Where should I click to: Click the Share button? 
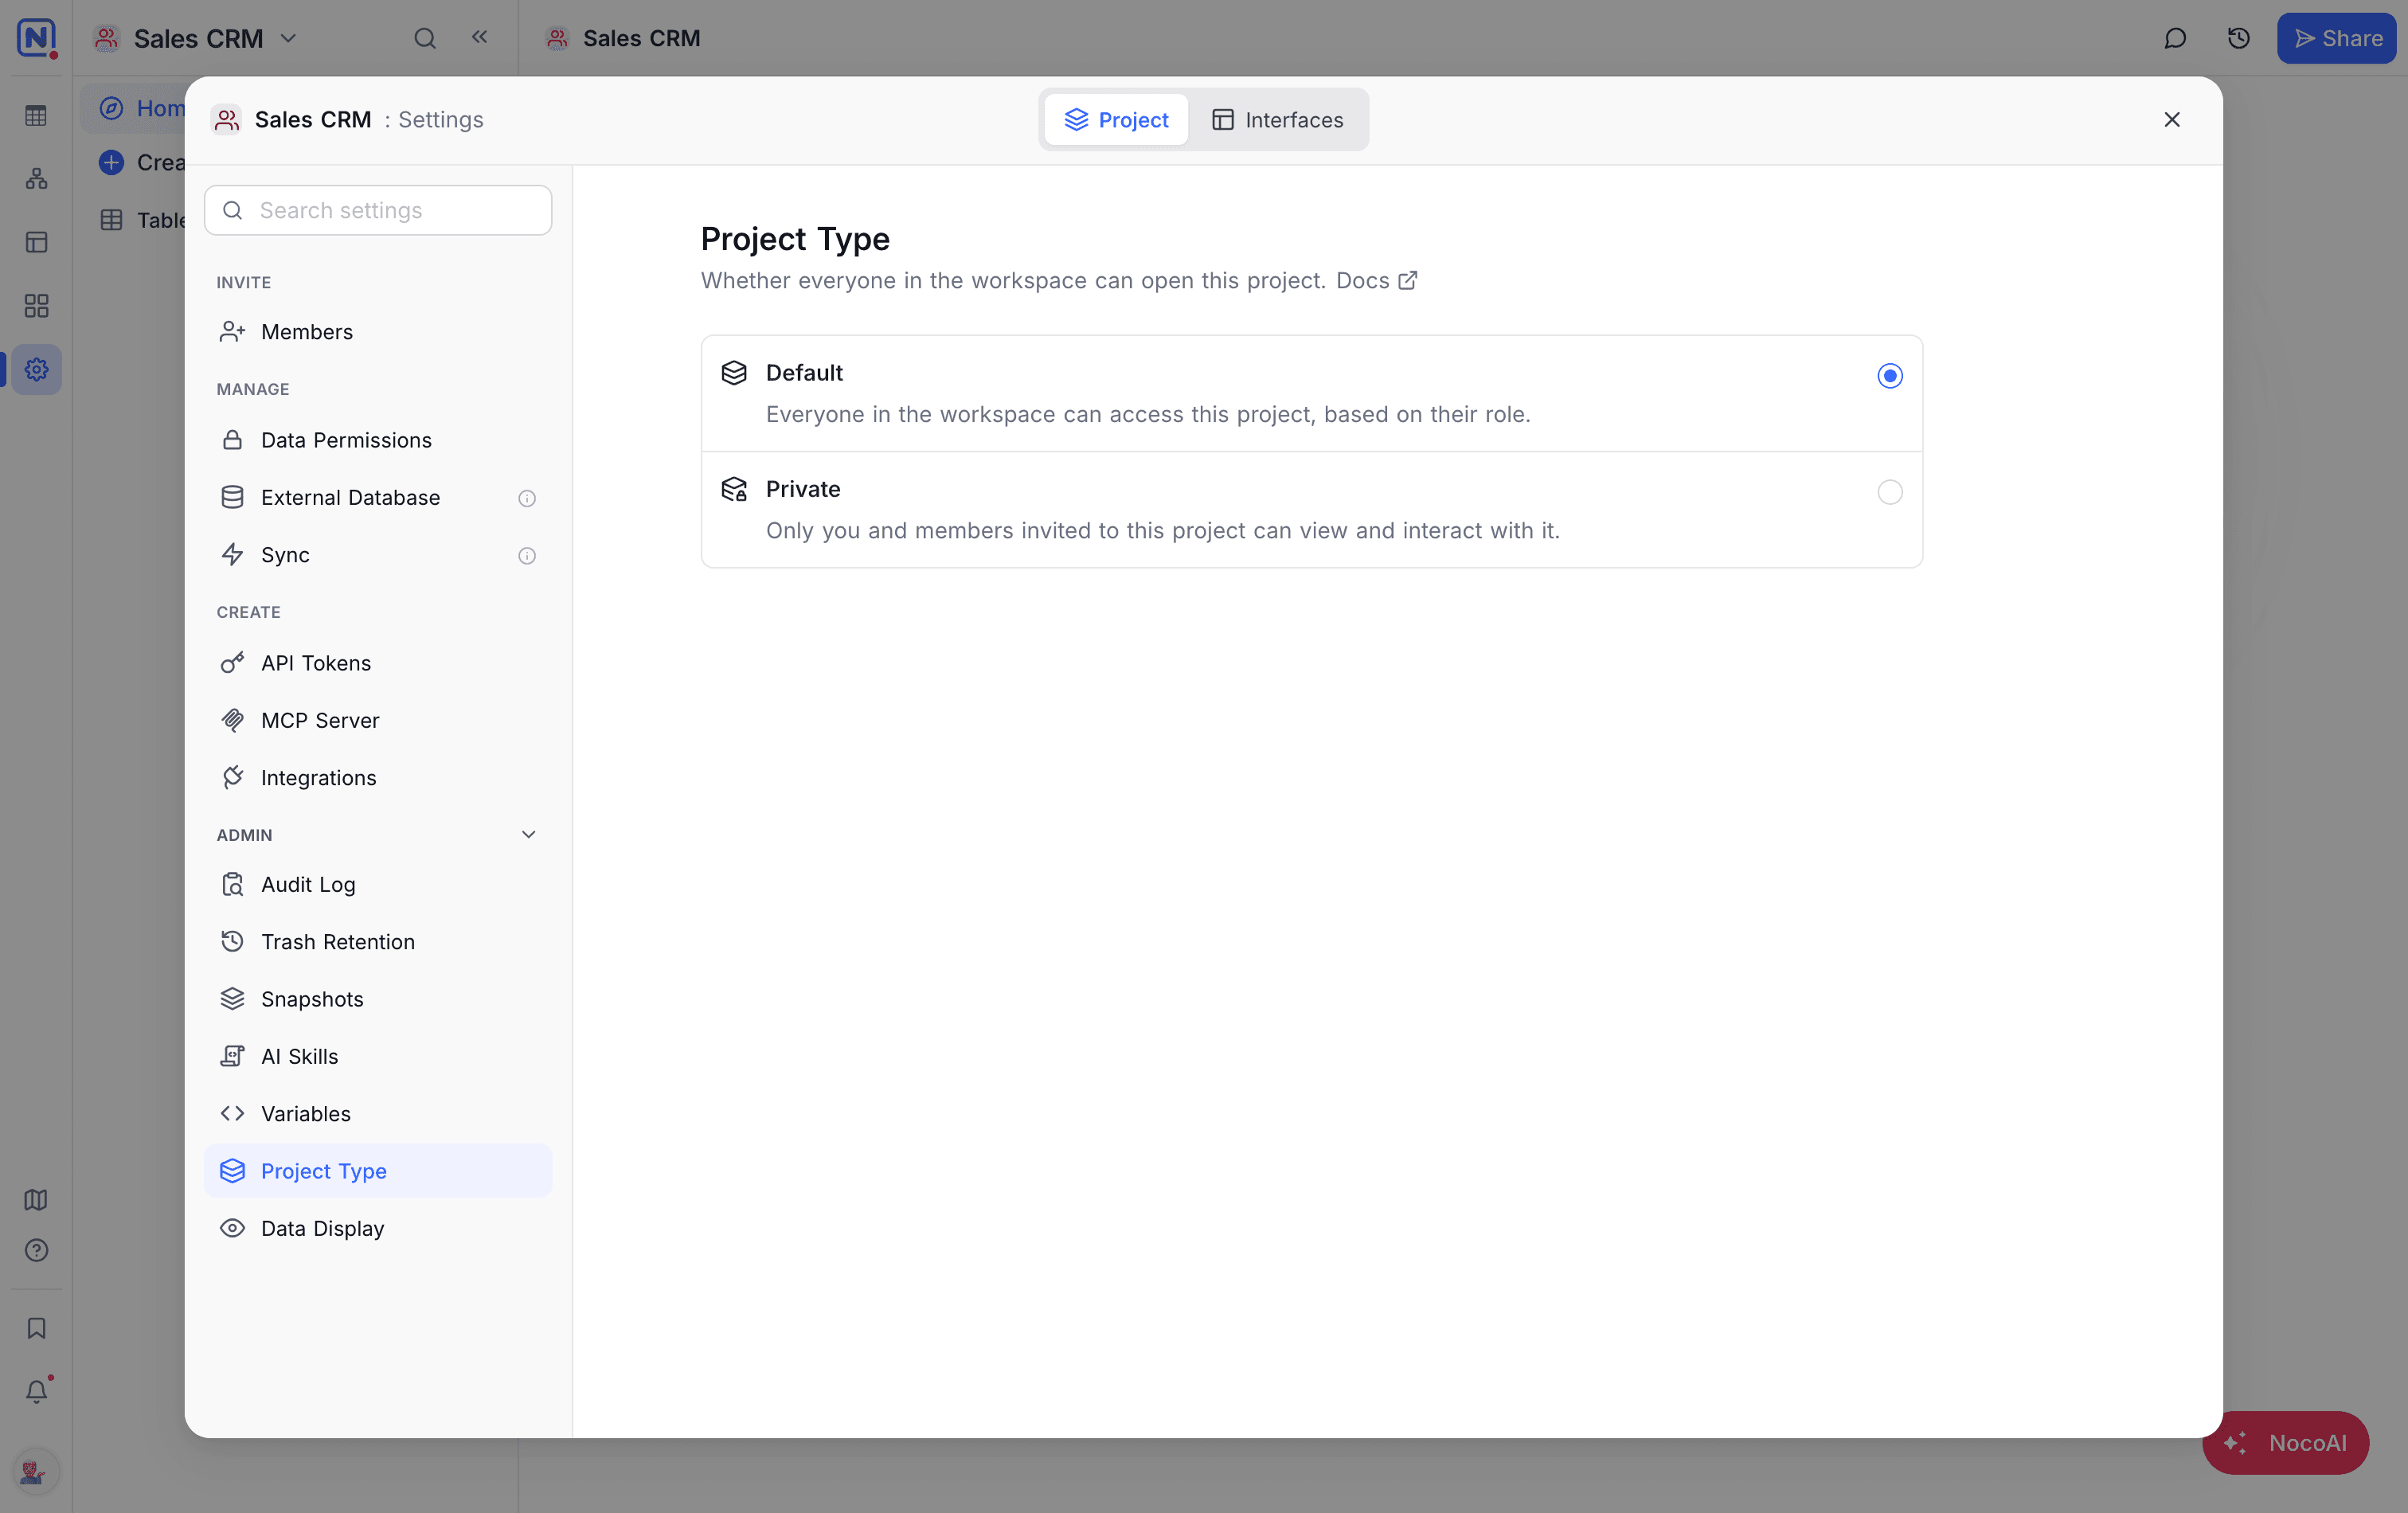click(x=2336, y=38)
